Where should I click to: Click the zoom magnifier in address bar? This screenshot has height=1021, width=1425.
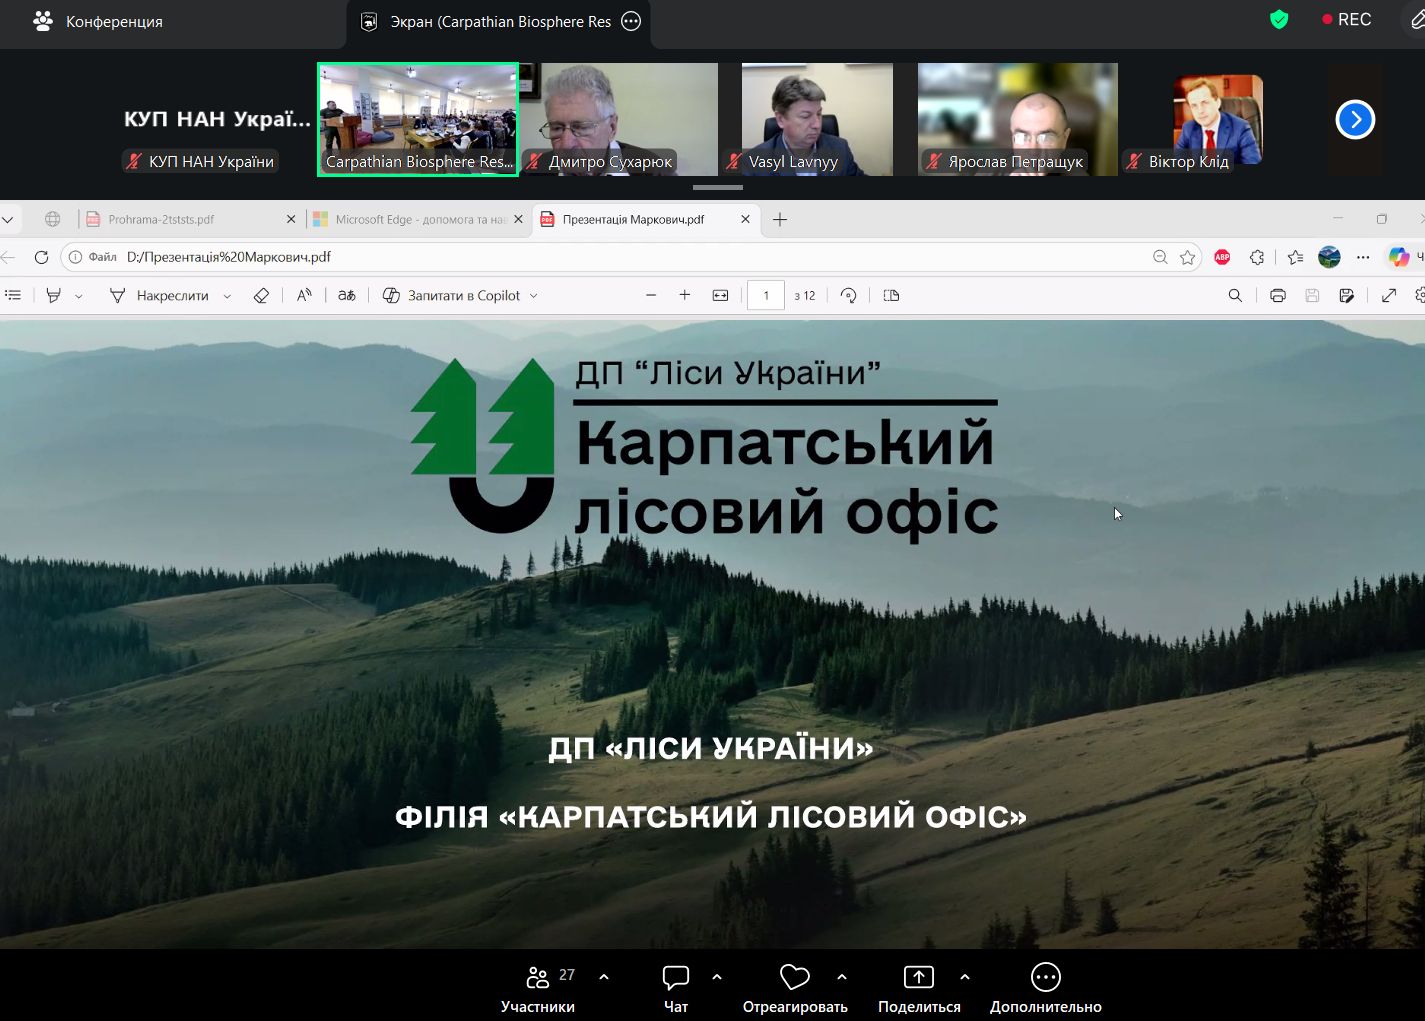click(x=1160, y=257)
